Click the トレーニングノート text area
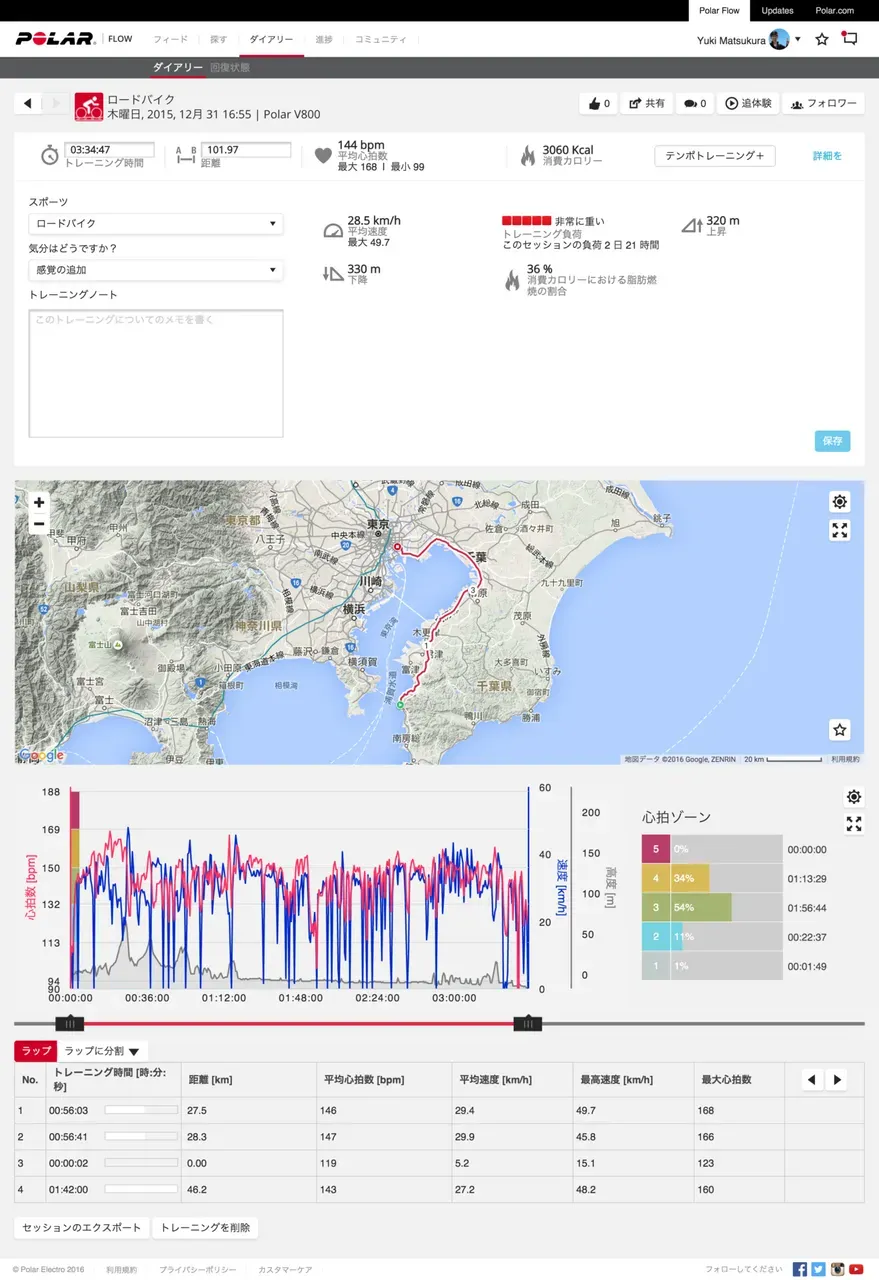This screenshot has height=1280, width=879. click(156, 373)
